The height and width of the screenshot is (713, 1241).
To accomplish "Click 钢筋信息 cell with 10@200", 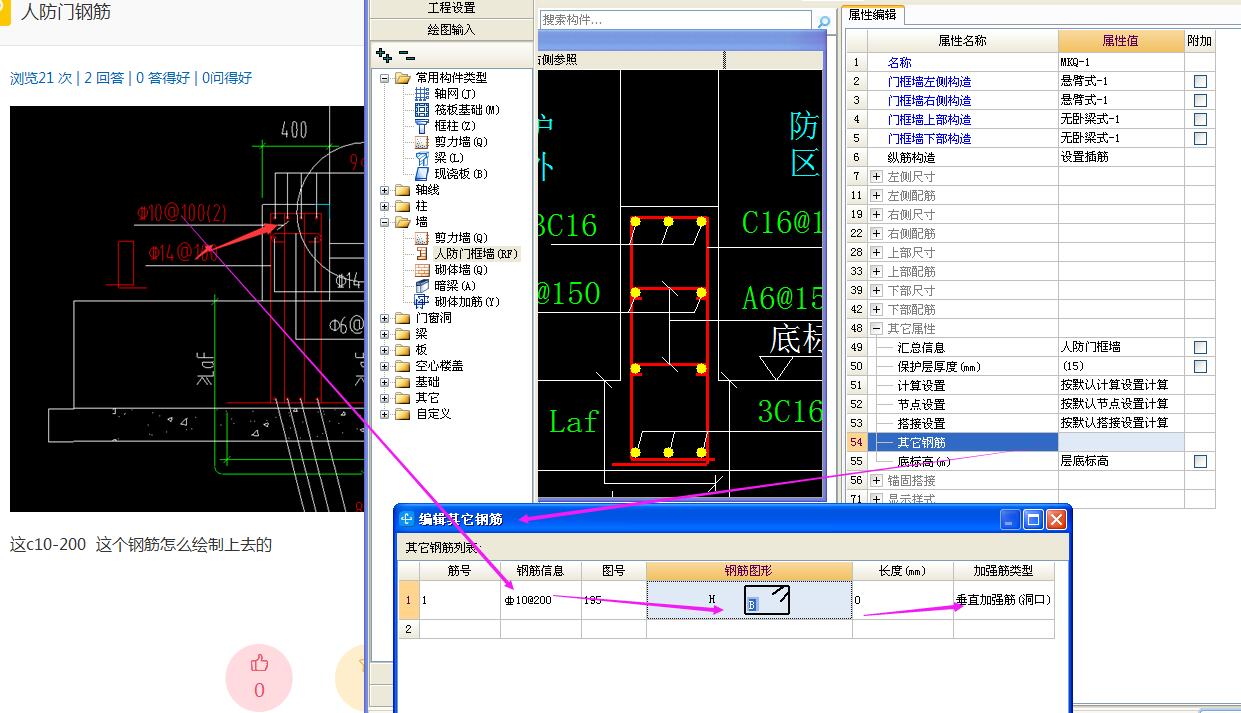I will (540, 600).
